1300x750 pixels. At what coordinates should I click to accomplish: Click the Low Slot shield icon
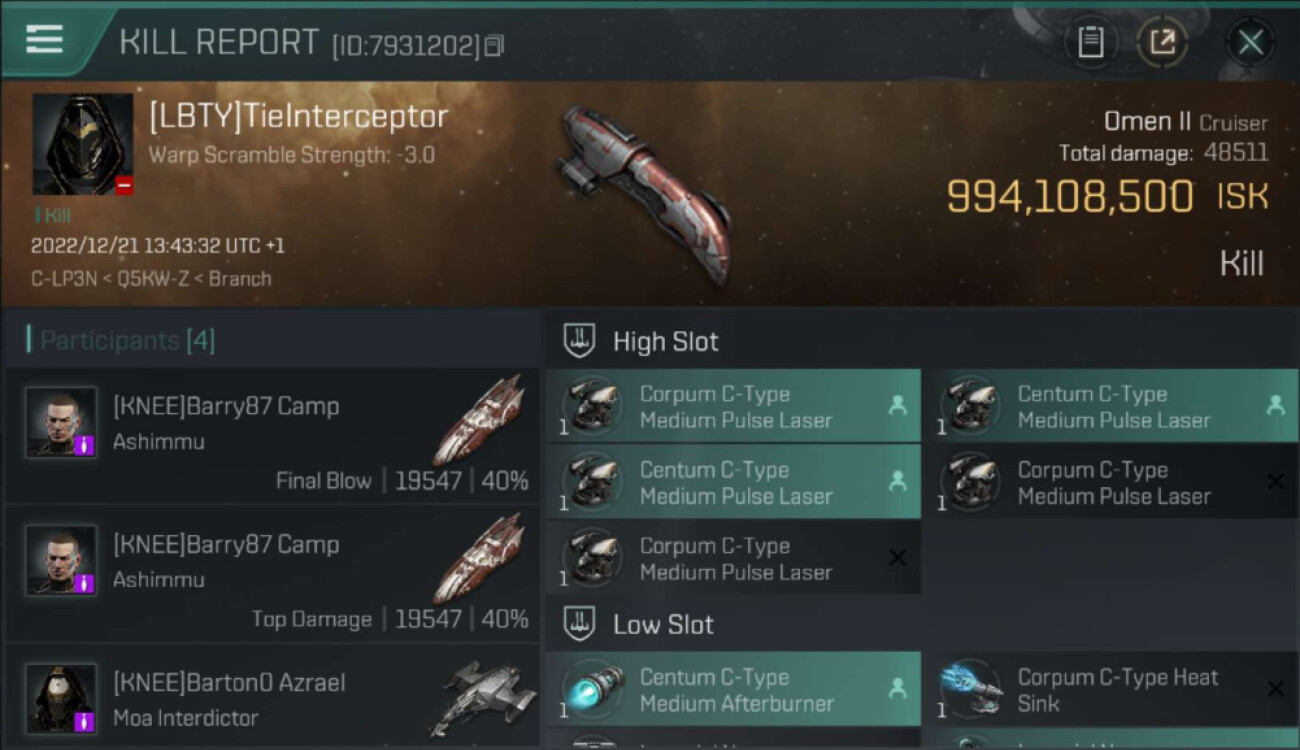[x=580, y=624]
